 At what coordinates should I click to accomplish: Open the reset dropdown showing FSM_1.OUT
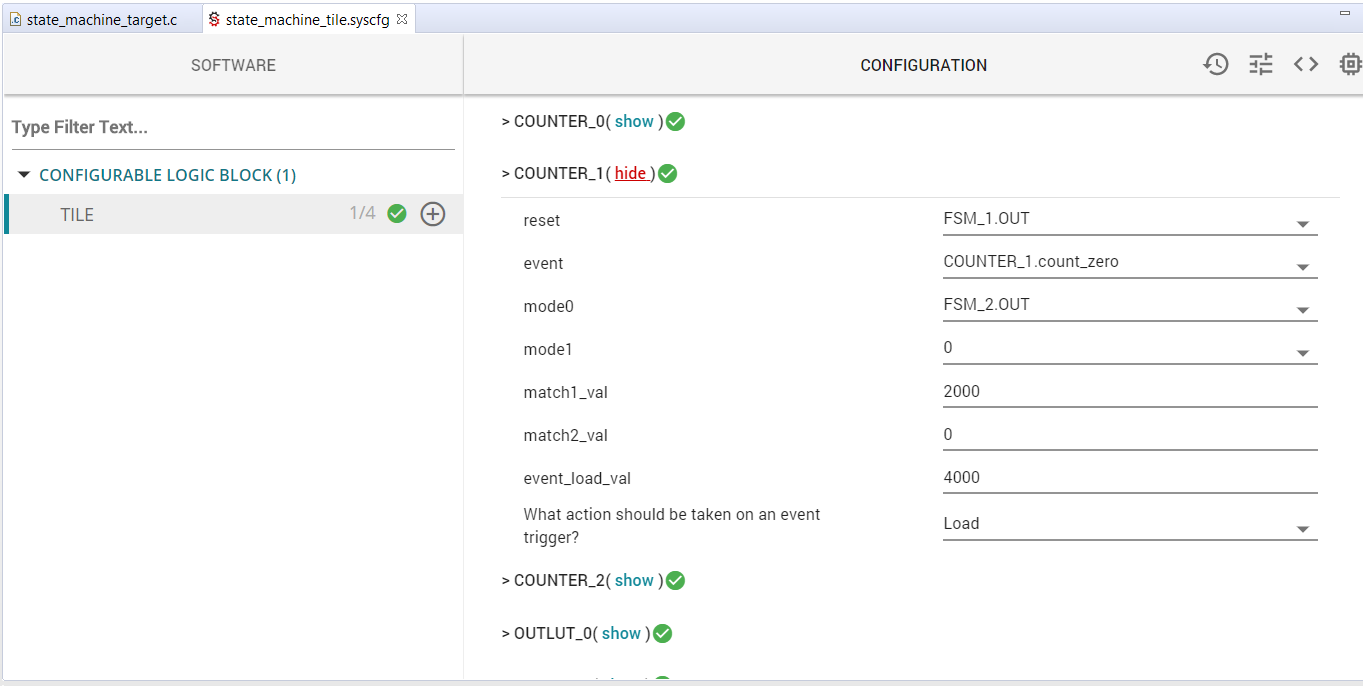pyautogui.click(x=1129, y=220)
